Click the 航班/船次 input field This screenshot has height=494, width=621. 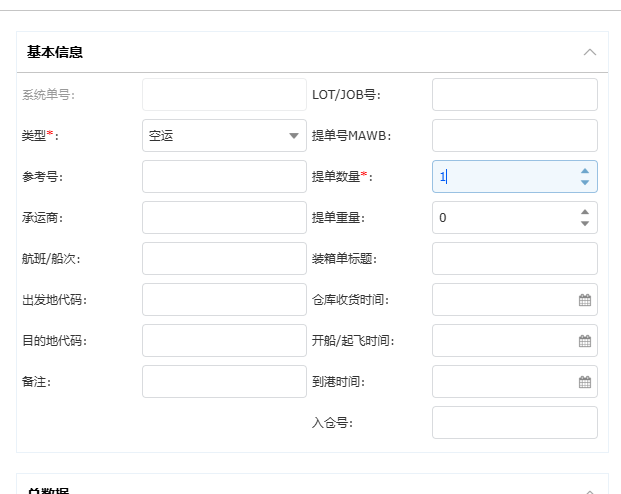[224, 259]
